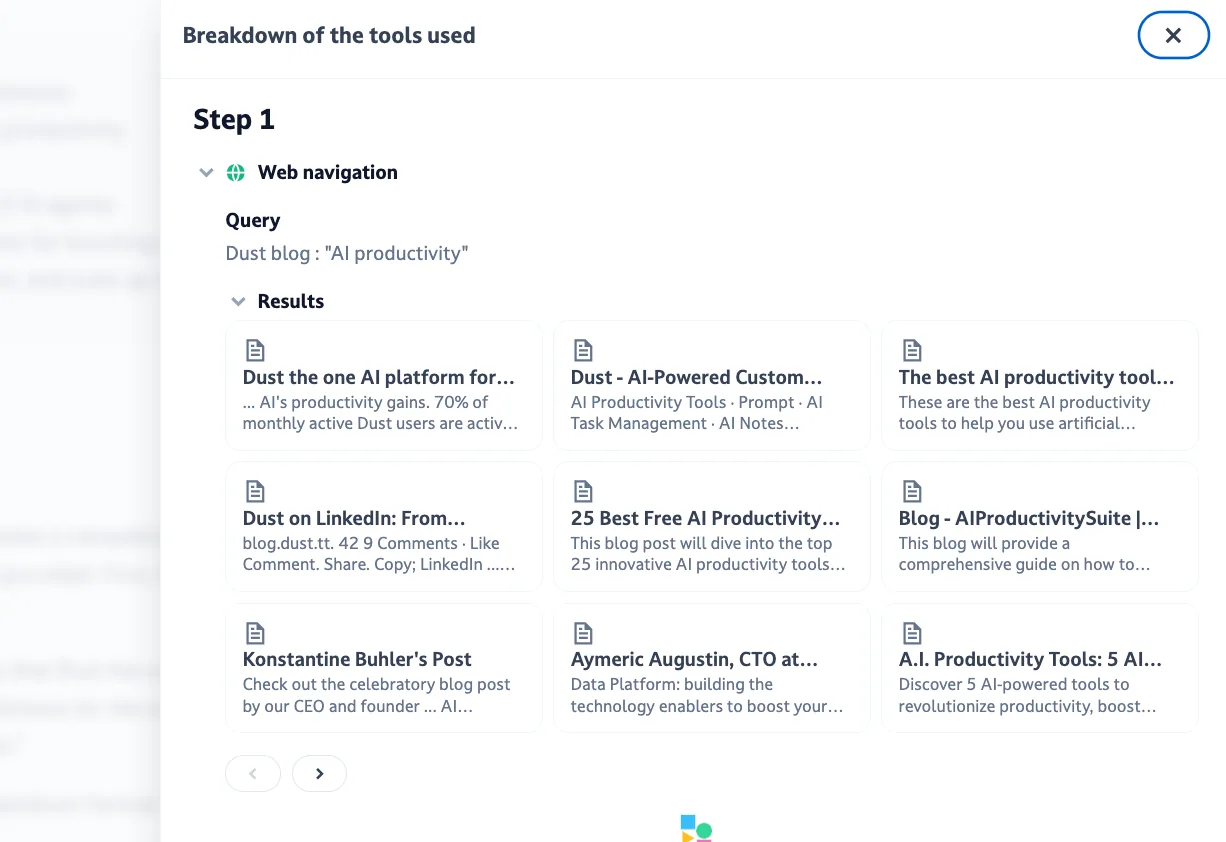Open 'Dust on LinkedIn: From...' result title
This screenshot has height=842, width=1226.
[354, 519]
